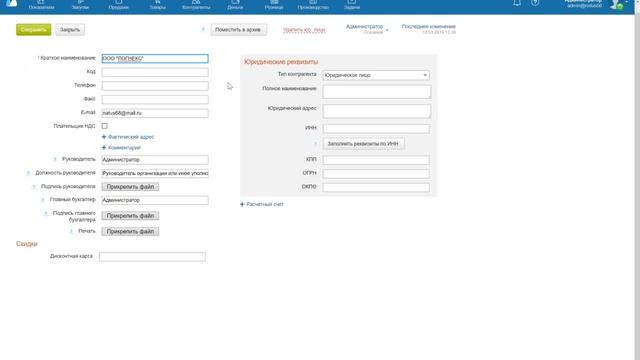Click the E-mail input field

[x=155, y=113]
